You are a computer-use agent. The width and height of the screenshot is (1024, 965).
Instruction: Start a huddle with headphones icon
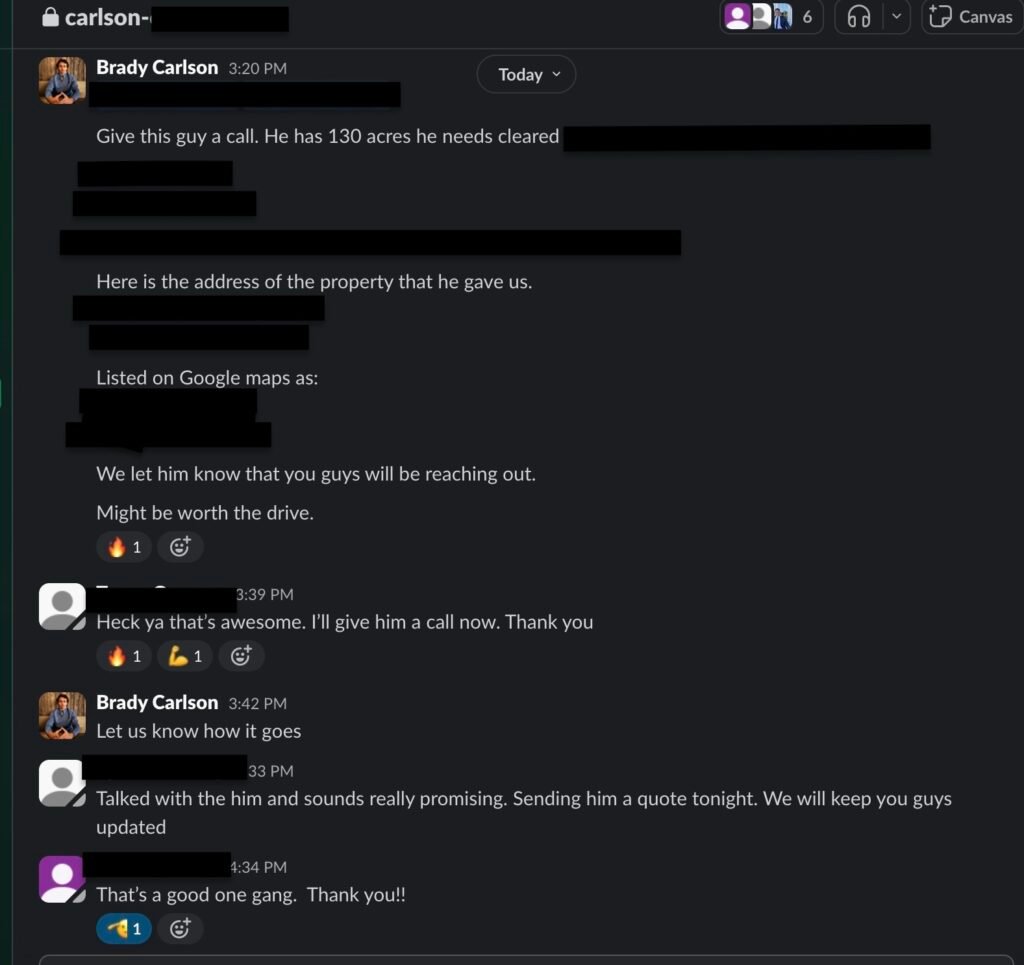(x=858, y=16)
